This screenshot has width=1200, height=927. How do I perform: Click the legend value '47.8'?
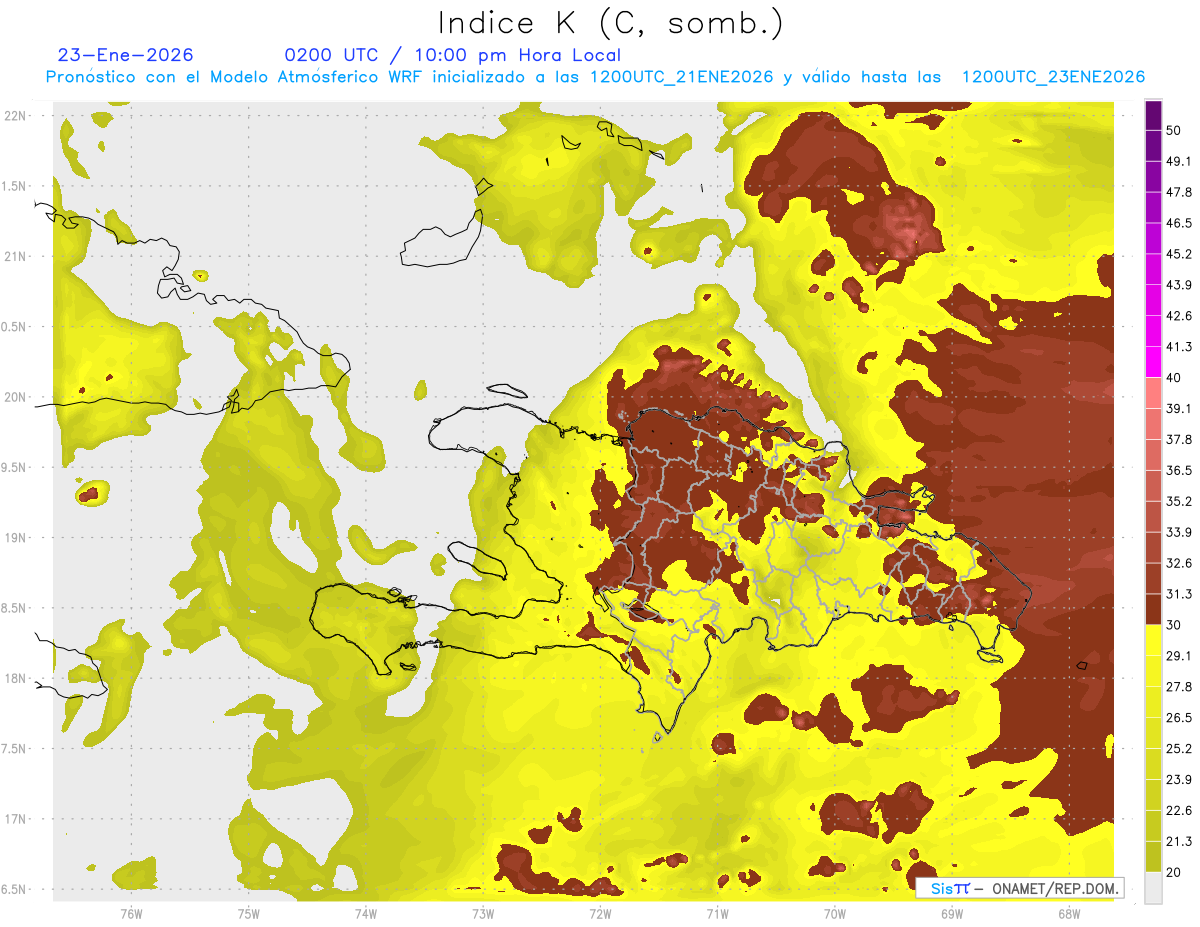(x=1179, y=192)
